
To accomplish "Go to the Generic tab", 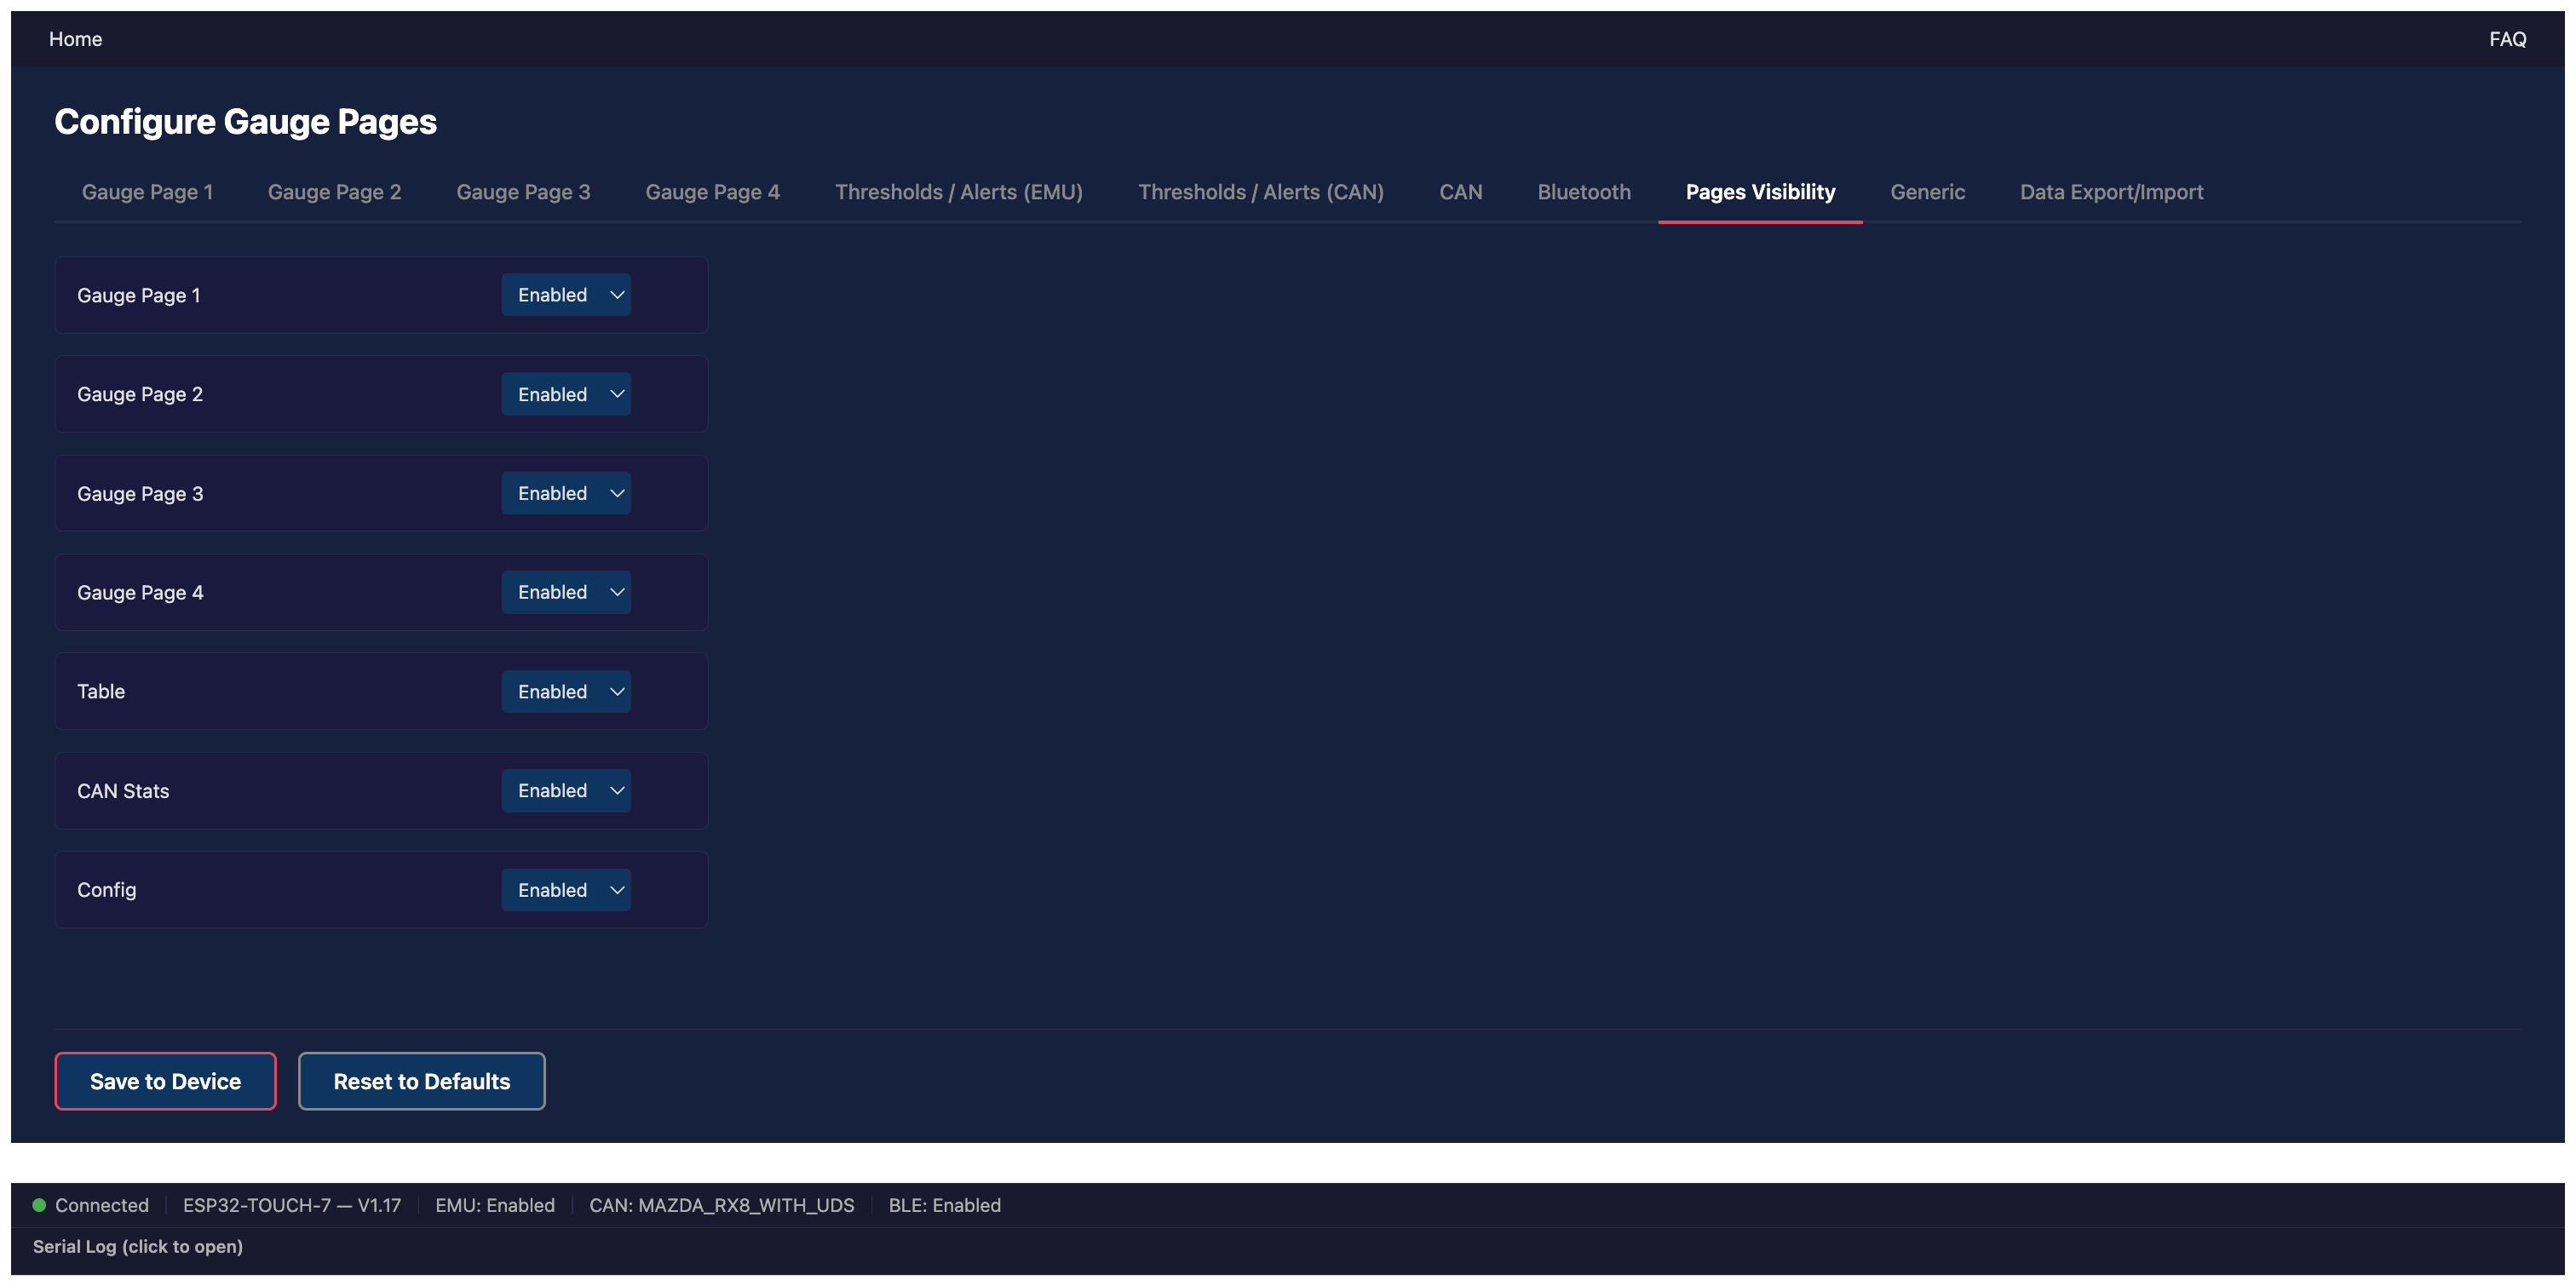I will (x=1927, y=192).
